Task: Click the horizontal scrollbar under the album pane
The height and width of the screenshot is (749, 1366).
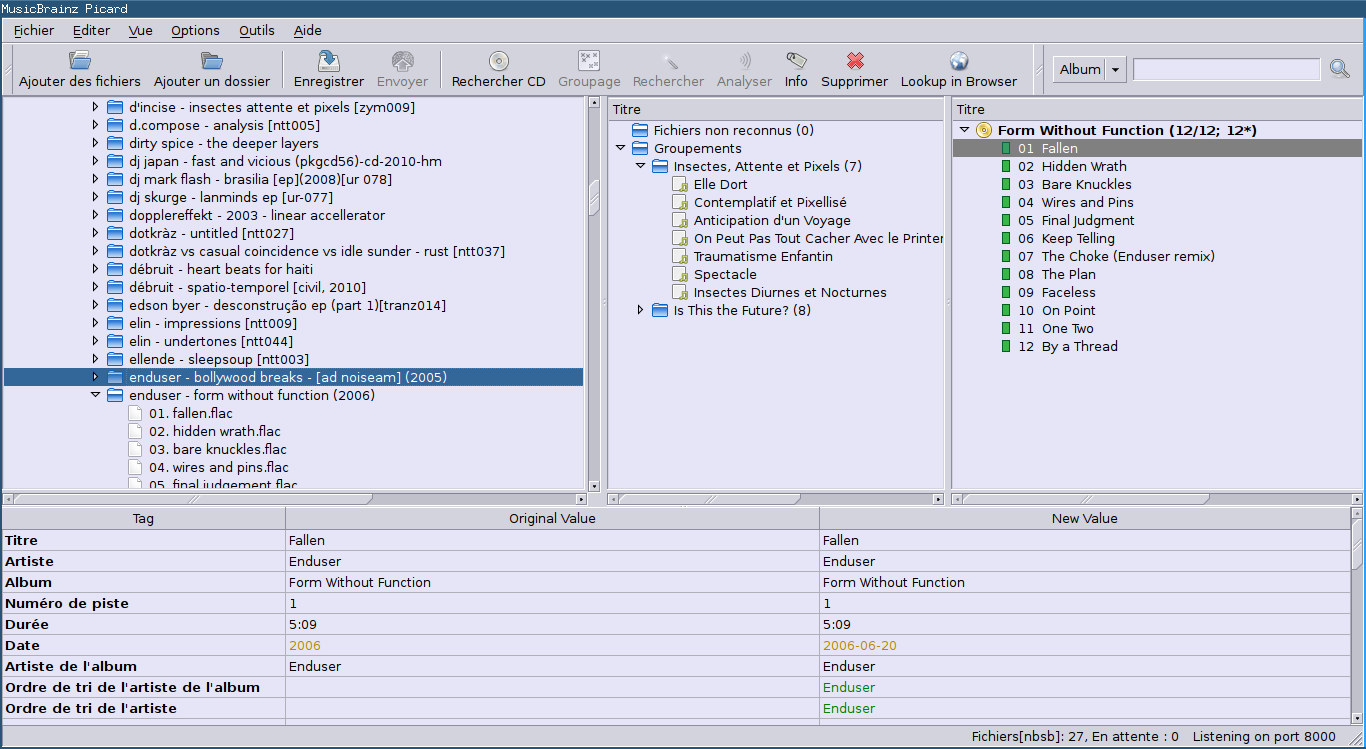Action: [x=1157, y=498]
